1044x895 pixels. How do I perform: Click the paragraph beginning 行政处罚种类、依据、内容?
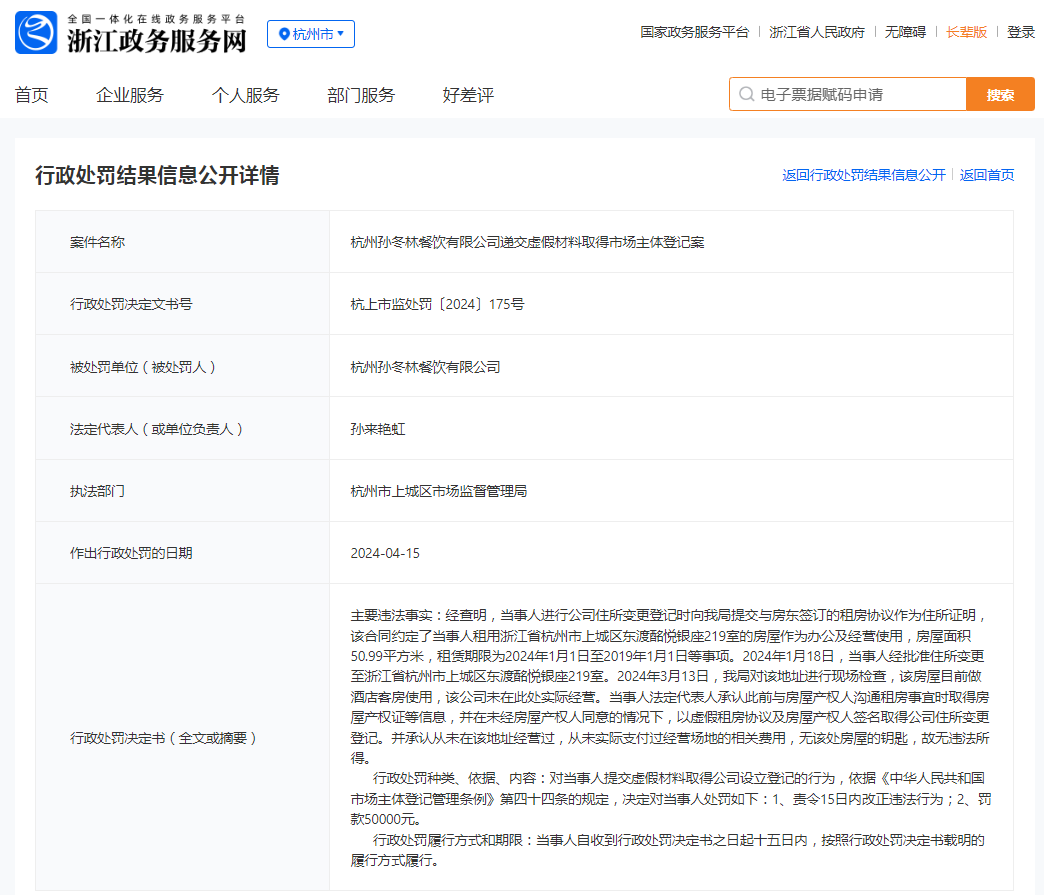pos(670,798)
